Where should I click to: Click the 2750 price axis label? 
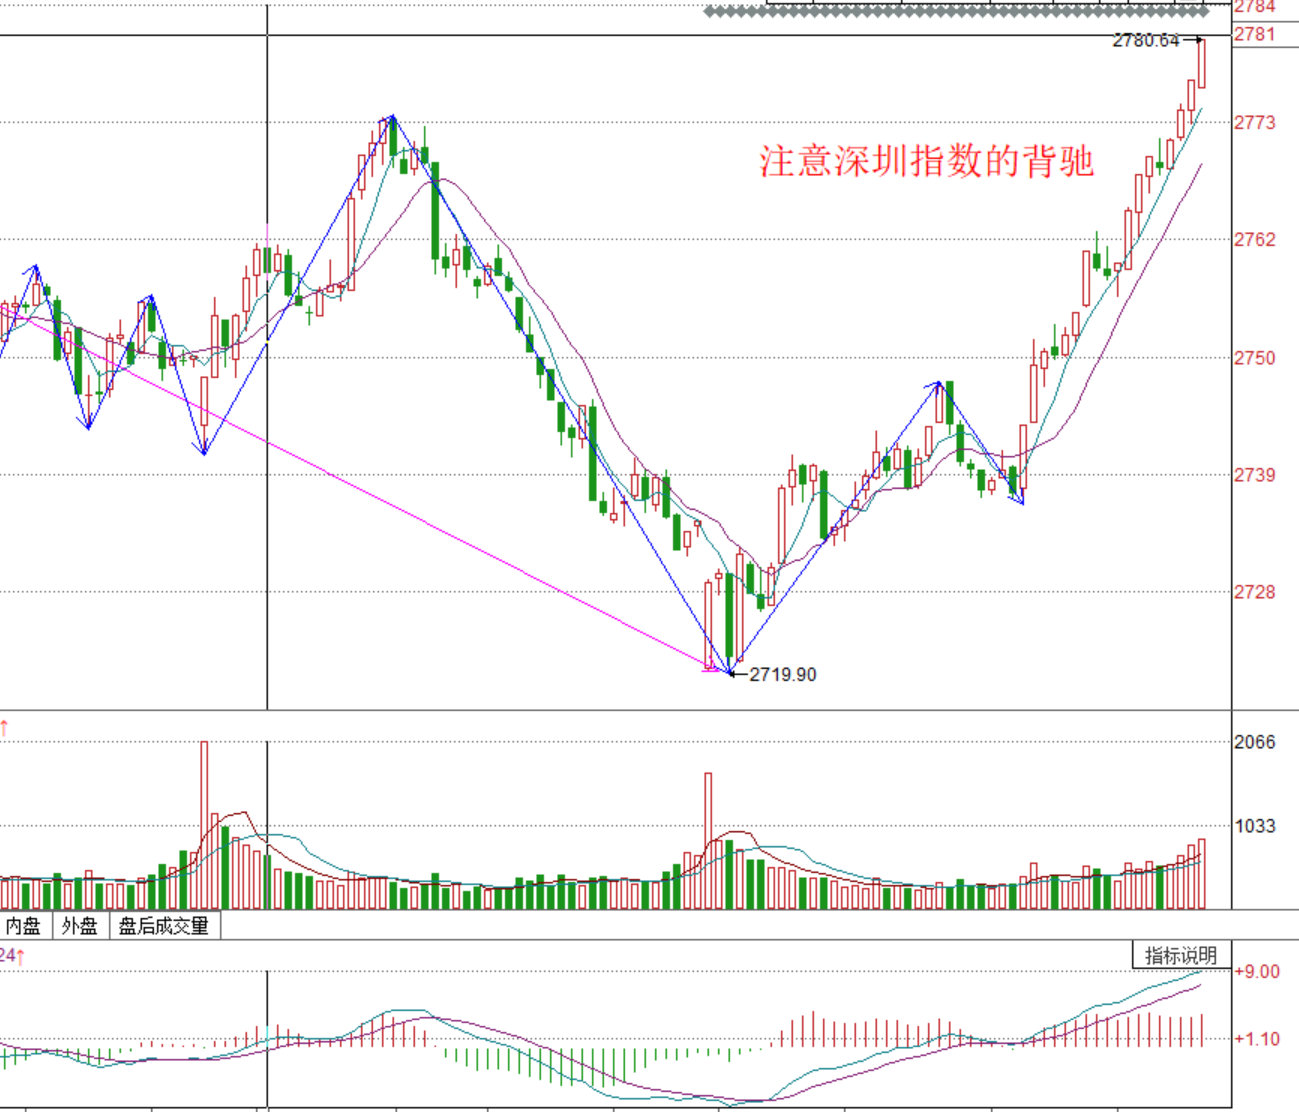[x=1255, y=358]
